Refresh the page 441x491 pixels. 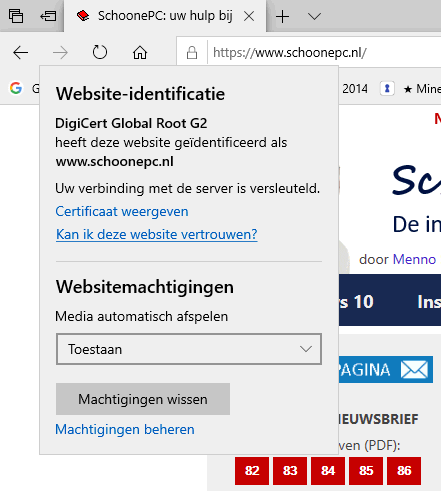tap(100, 52)
